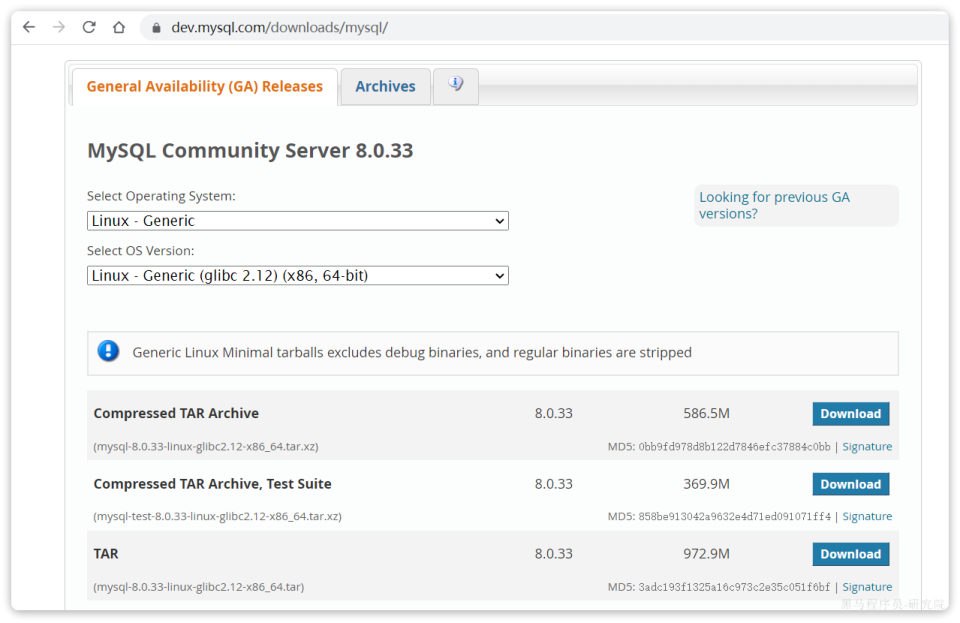Follow 'Looking for previous GA versions?' link
The width and height of the screenshot is (960, 623).
(774, 205)
